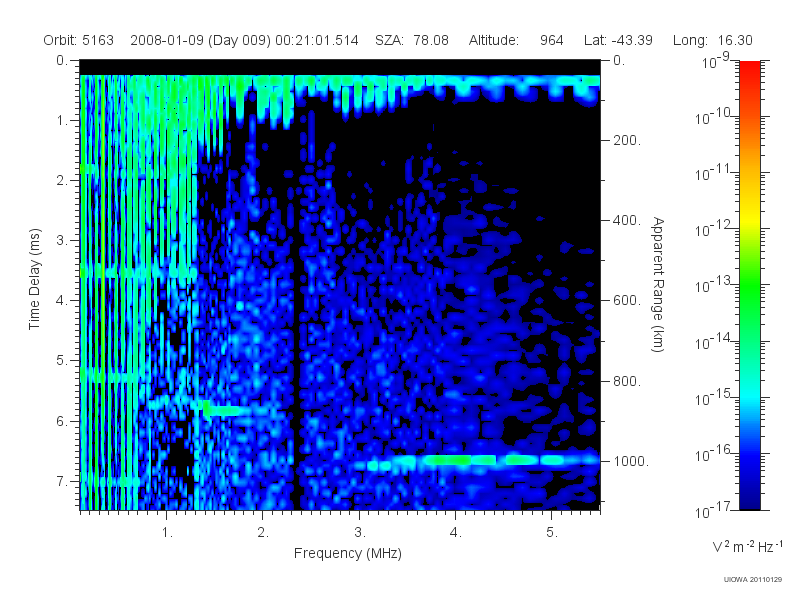Click the green horizontal echo near 1.5 MHz
Image resolution: width=800 pixels, height=600 pixels.
[x=223, y=410]
